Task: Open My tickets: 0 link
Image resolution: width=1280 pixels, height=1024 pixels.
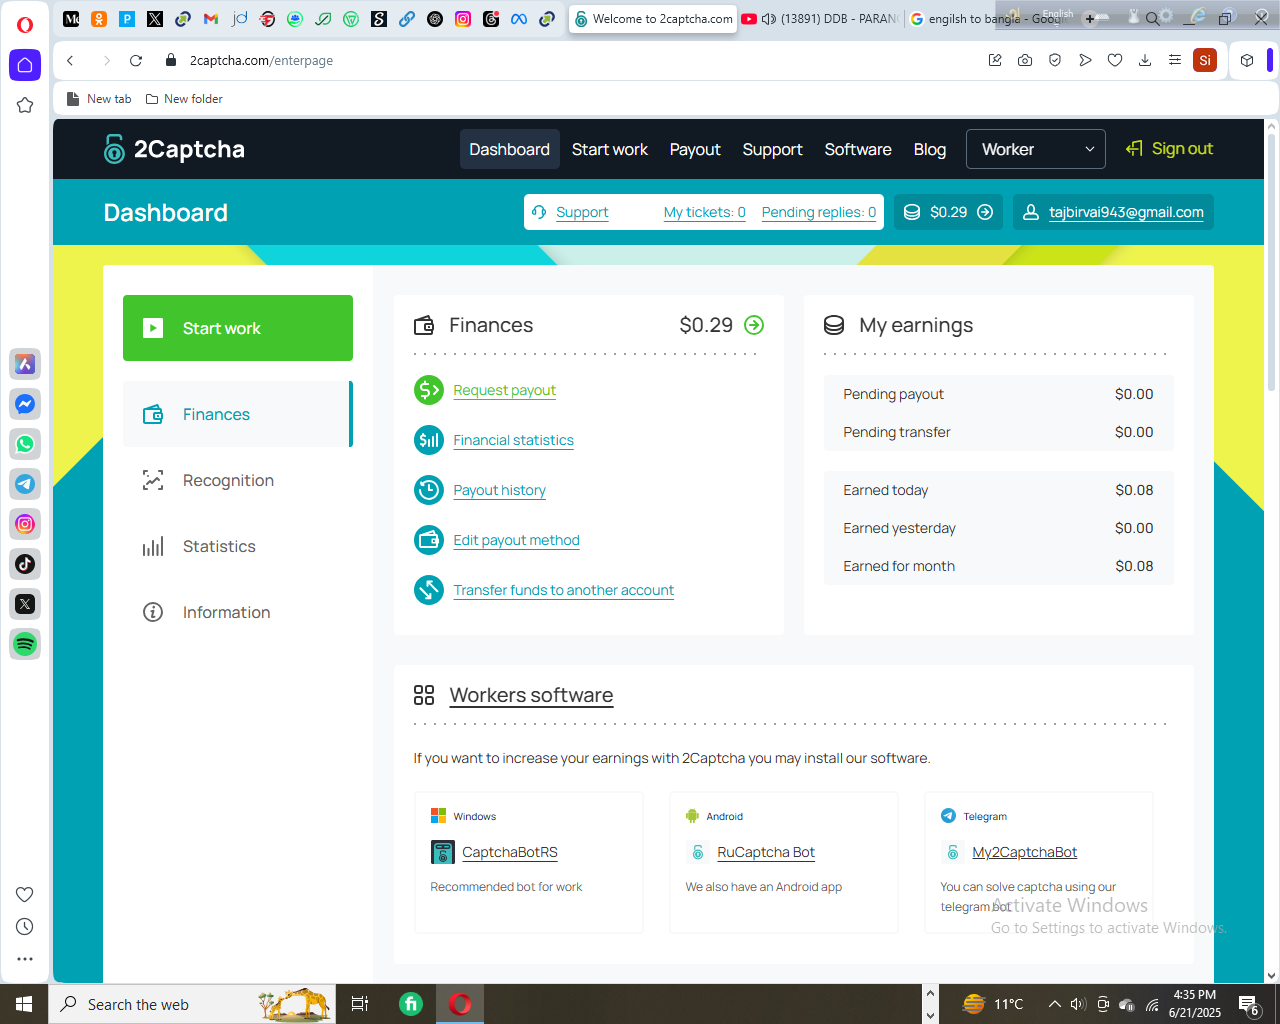Action: (705, 212)
